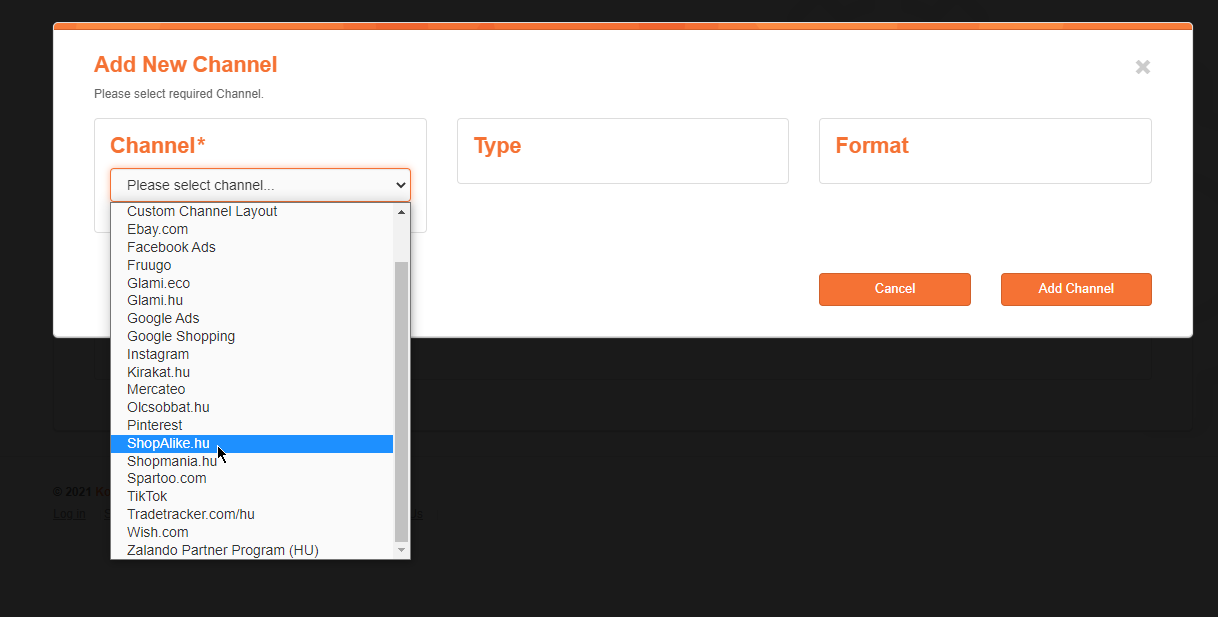Viewport: 1218px width, 617px height.
Task: Click the list scrollbar down arrow
Action: tap(402, 550)
